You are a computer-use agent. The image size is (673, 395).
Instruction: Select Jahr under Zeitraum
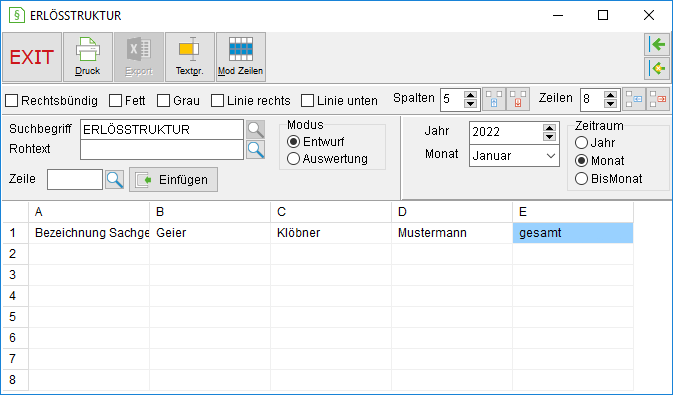point(582,143)
